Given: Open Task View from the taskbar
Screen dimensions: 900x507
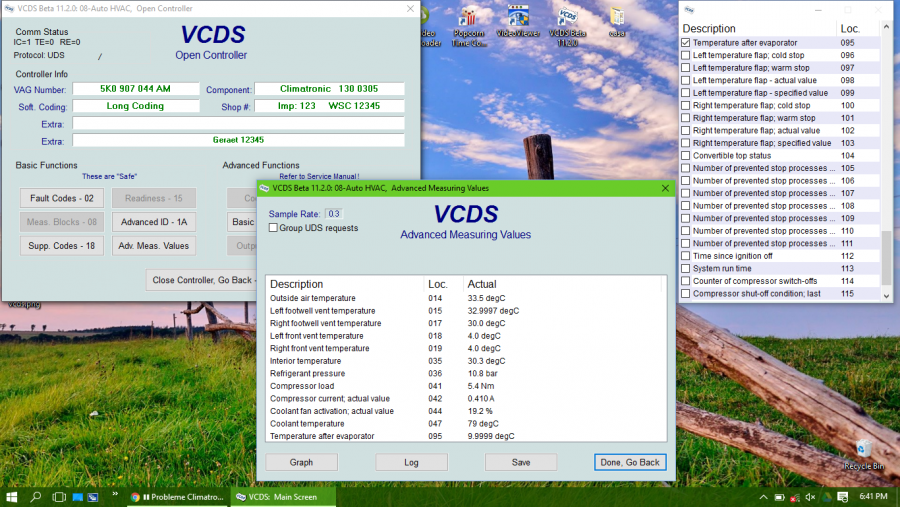Looking at the screenshot, I should (59, 497).
